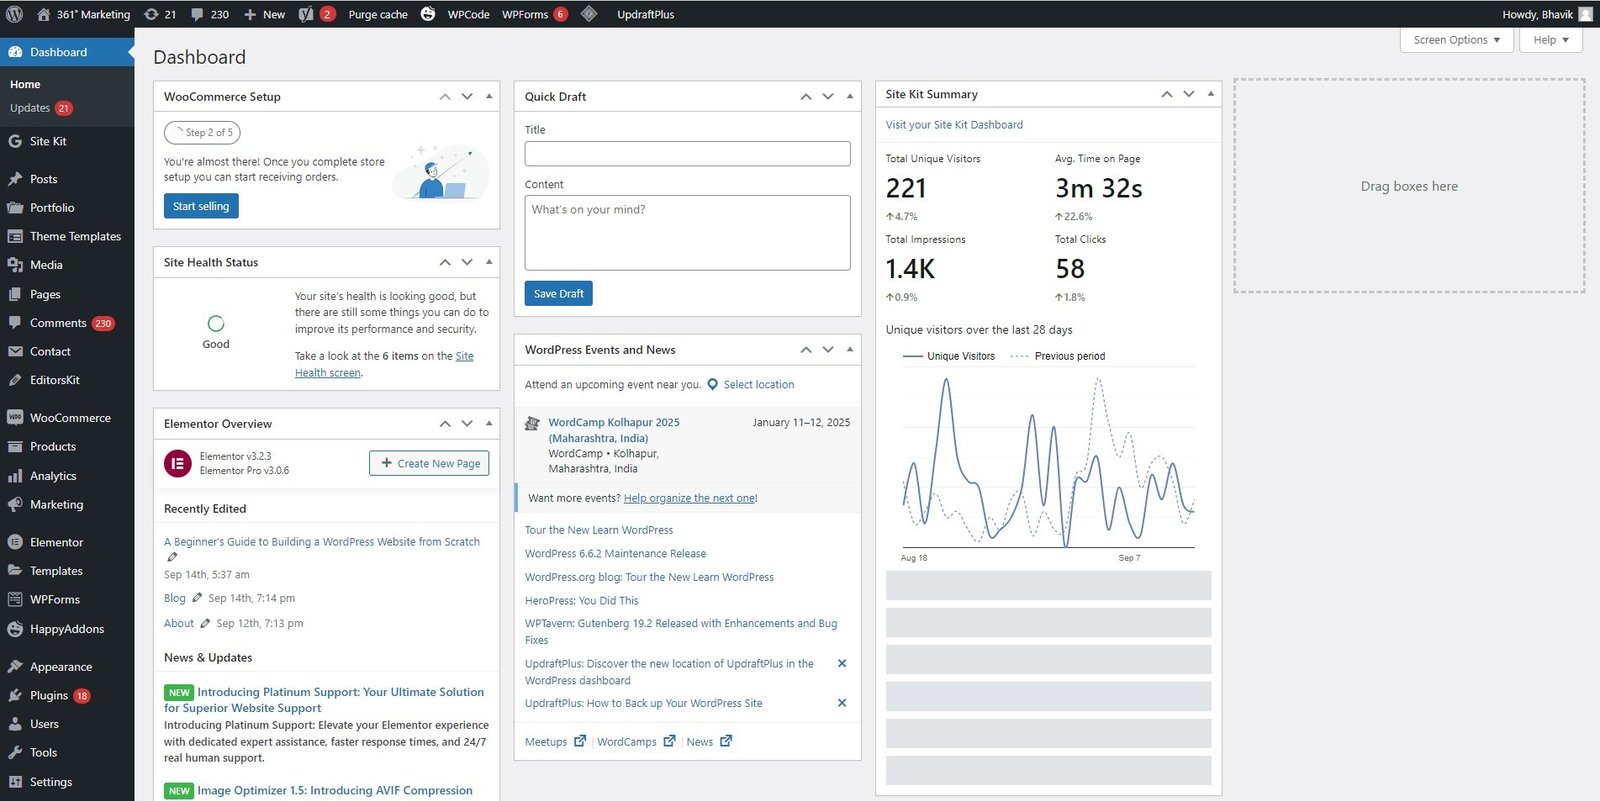The height and width of the screenshot is (801, 1600).
Task: Open the Meetups external link
Action: pyautogui.click(x=555, y=741)
